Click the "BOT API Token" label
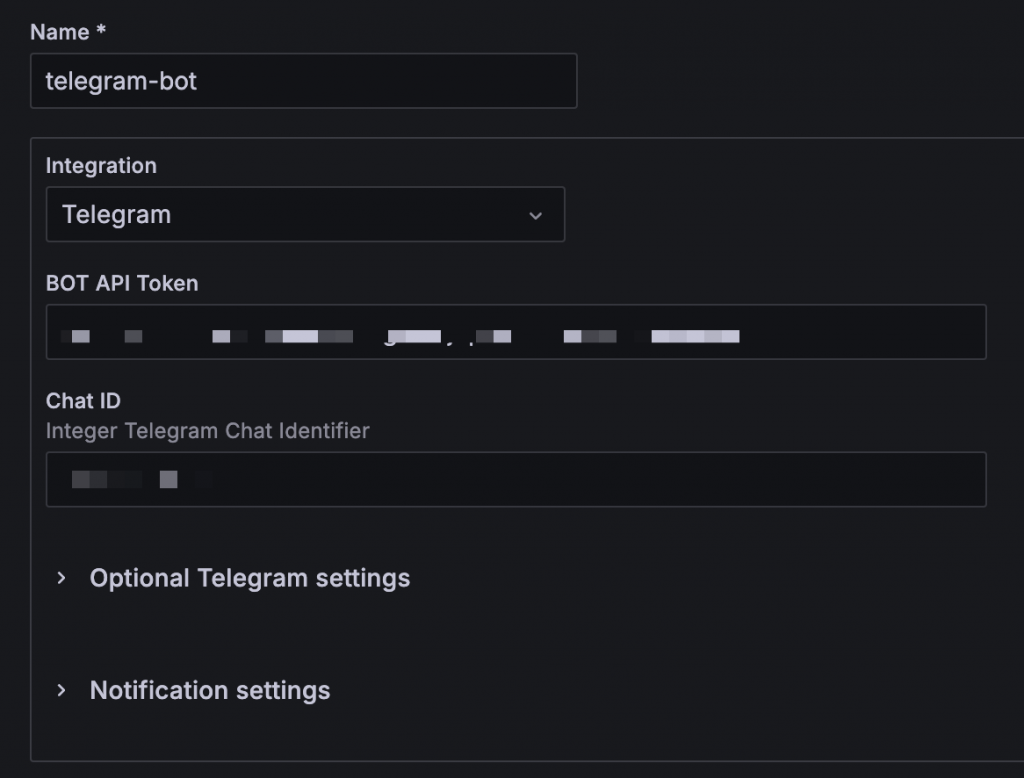This screenshot has width=1024, height=778. click(x=122, y=283)
